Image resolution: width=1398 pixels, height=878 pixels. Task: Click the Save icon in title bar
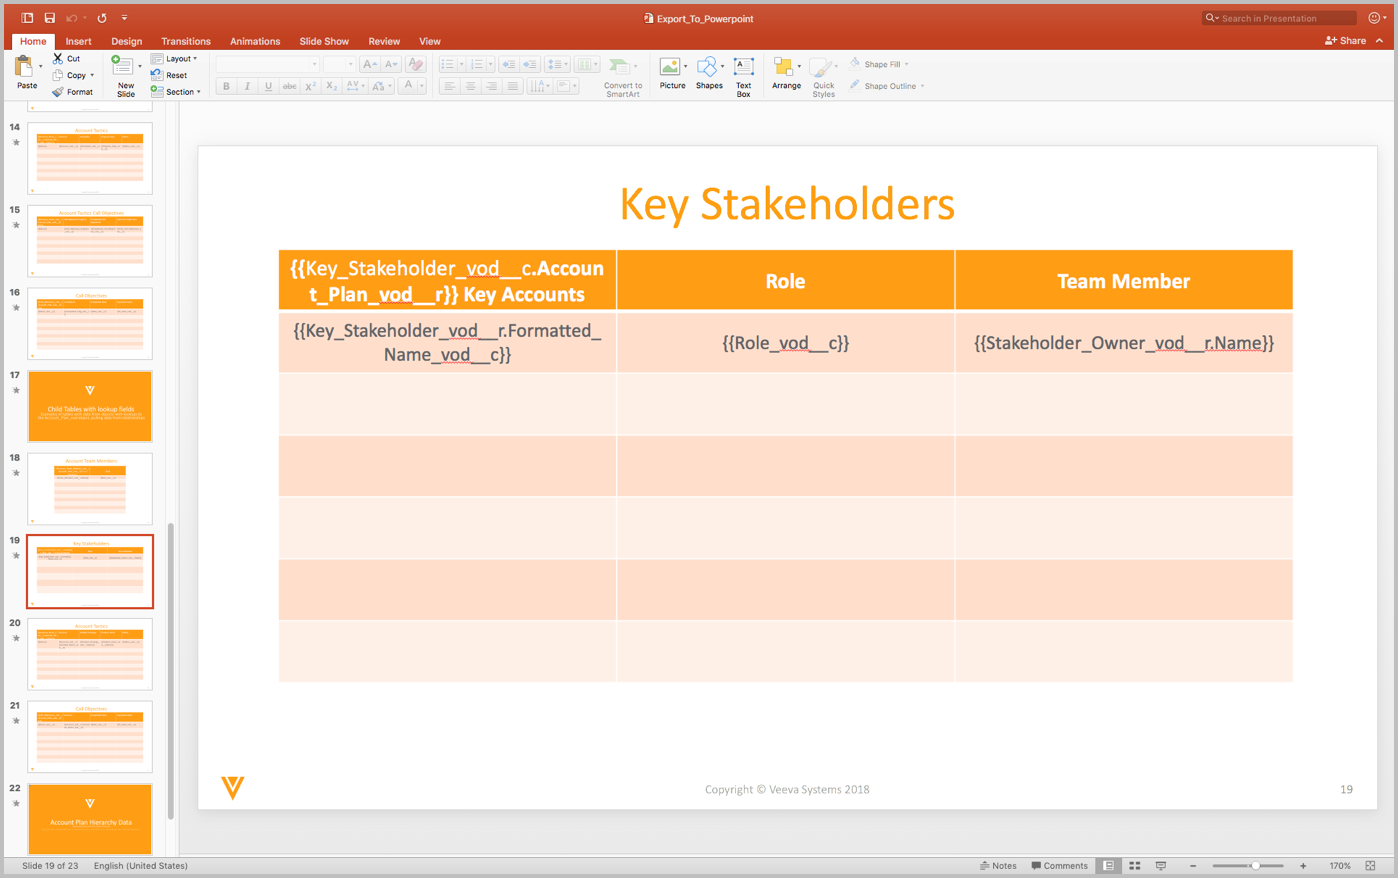49,18
